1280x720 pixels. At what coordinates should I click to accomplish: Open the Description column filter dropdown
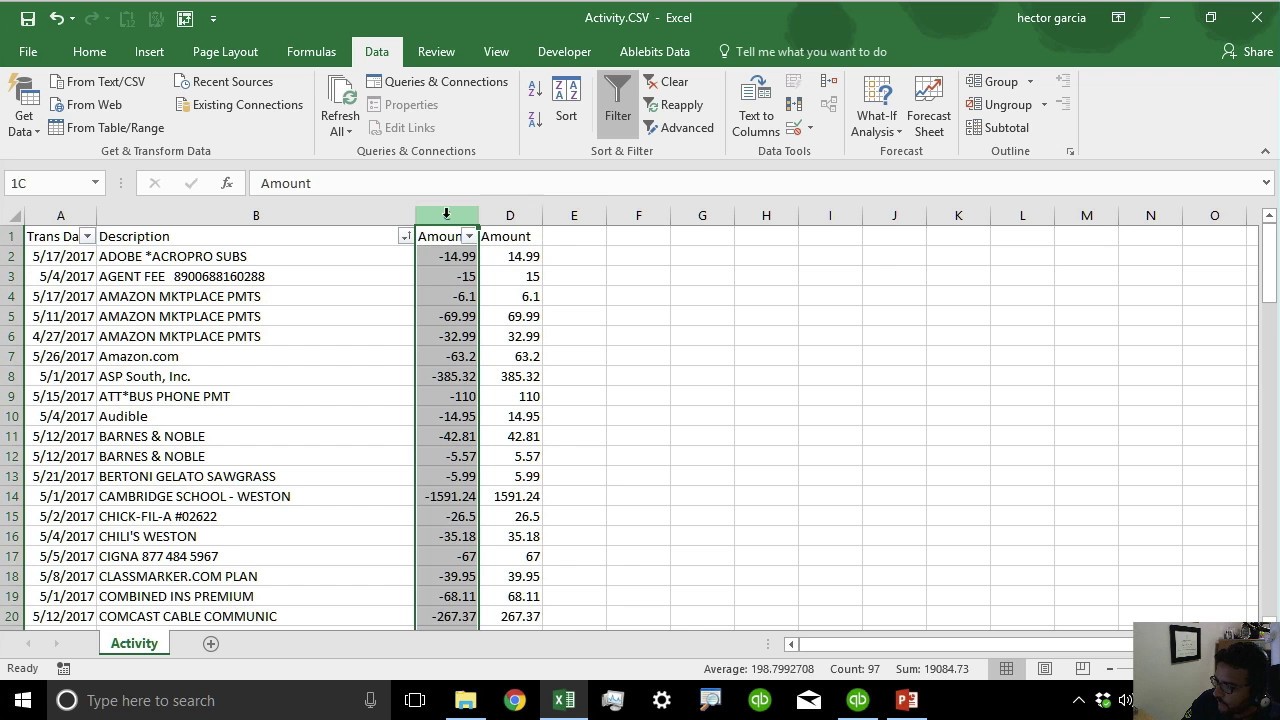pyautogui.click(x=405, y=236)
